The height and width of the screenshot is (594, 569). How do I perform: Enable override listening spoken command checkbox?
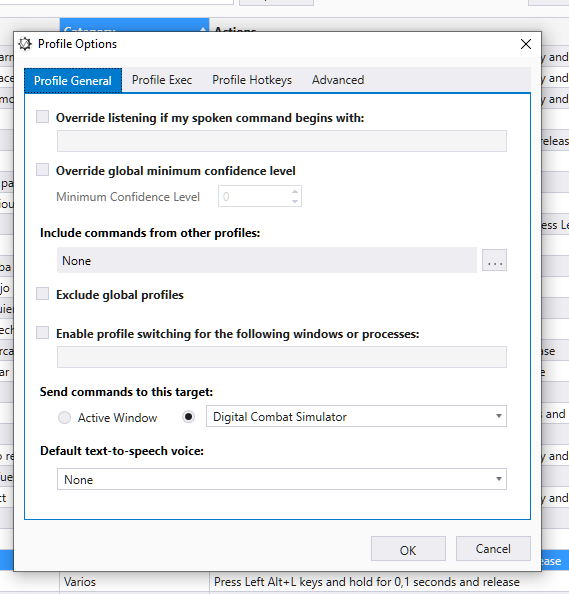coord(42,117)
